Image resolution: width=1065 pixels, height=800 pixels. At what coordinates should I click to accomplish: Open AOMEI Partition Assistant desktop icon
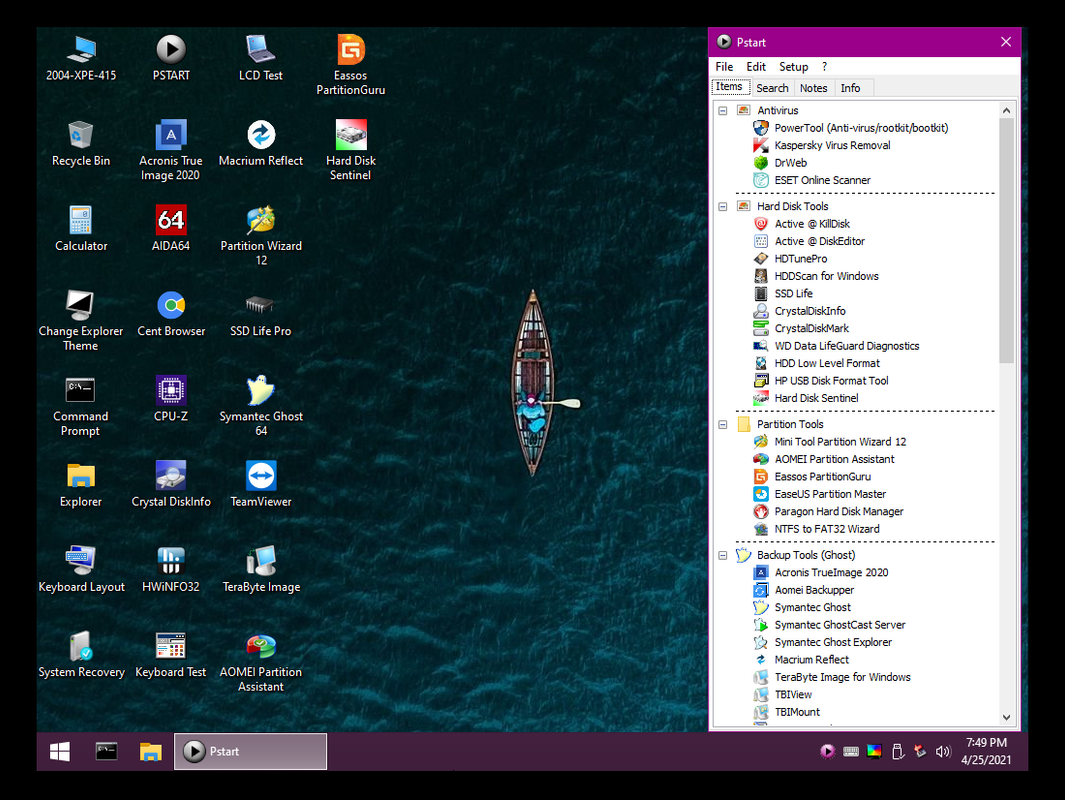point(261,661)
